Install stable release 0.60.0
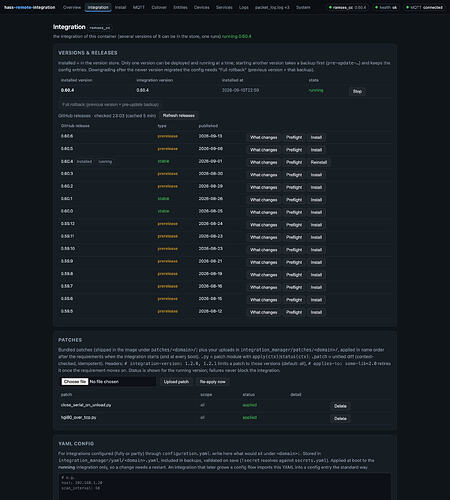Screen dimensions: 450x500 pos(316,212)
